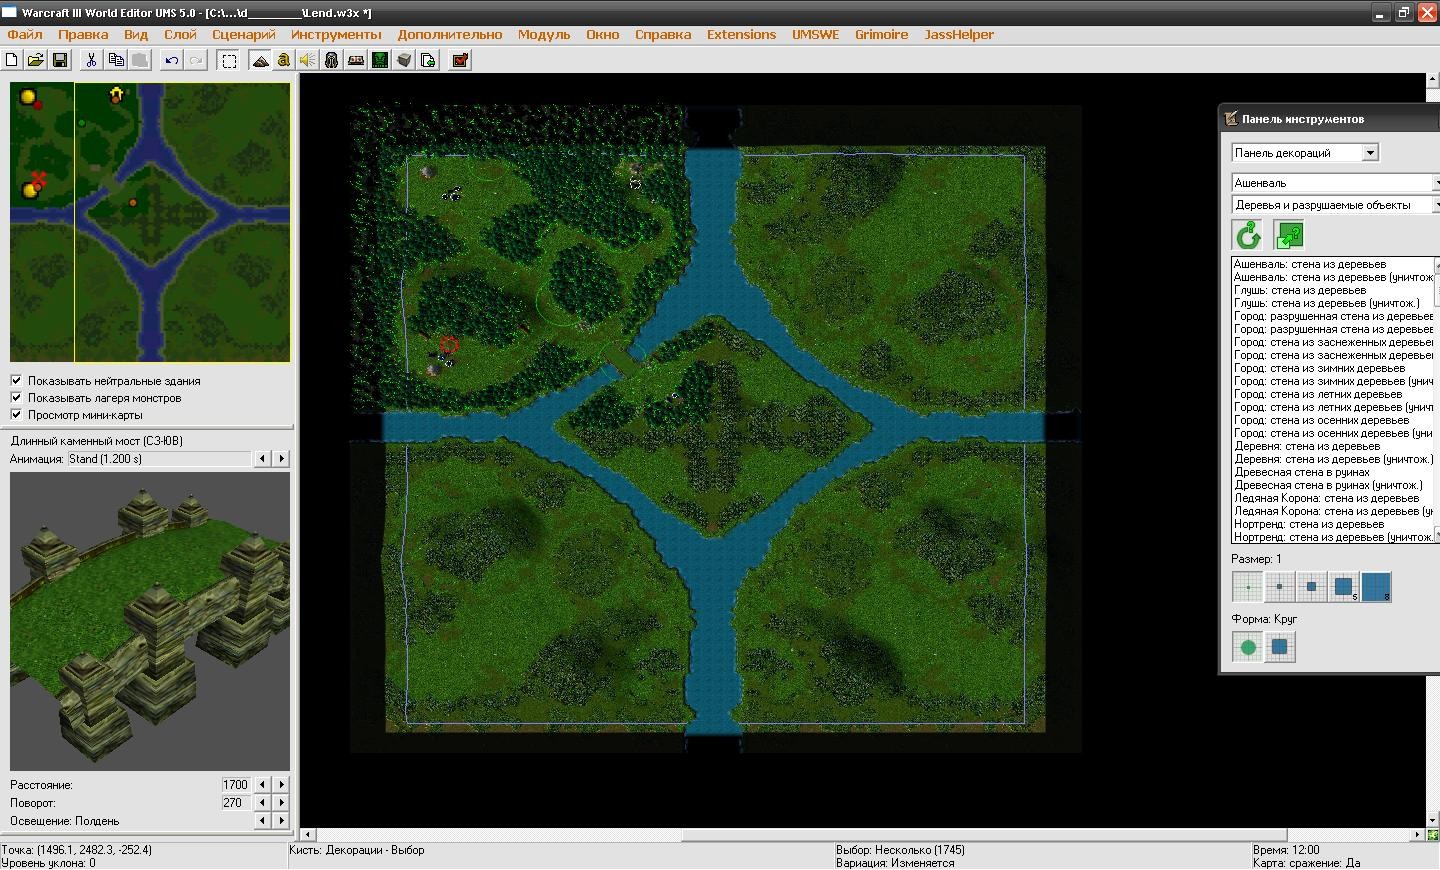Open the Файл menu

point(25,34)
